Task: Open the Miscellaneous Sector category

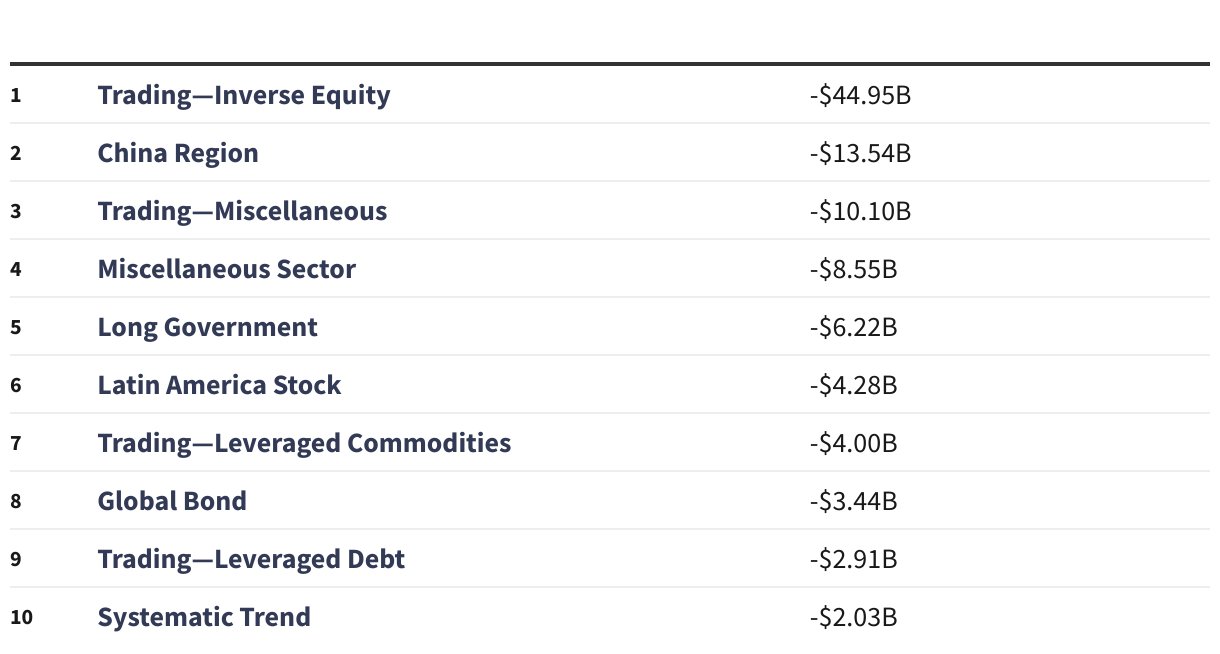Action: point(226,269)
